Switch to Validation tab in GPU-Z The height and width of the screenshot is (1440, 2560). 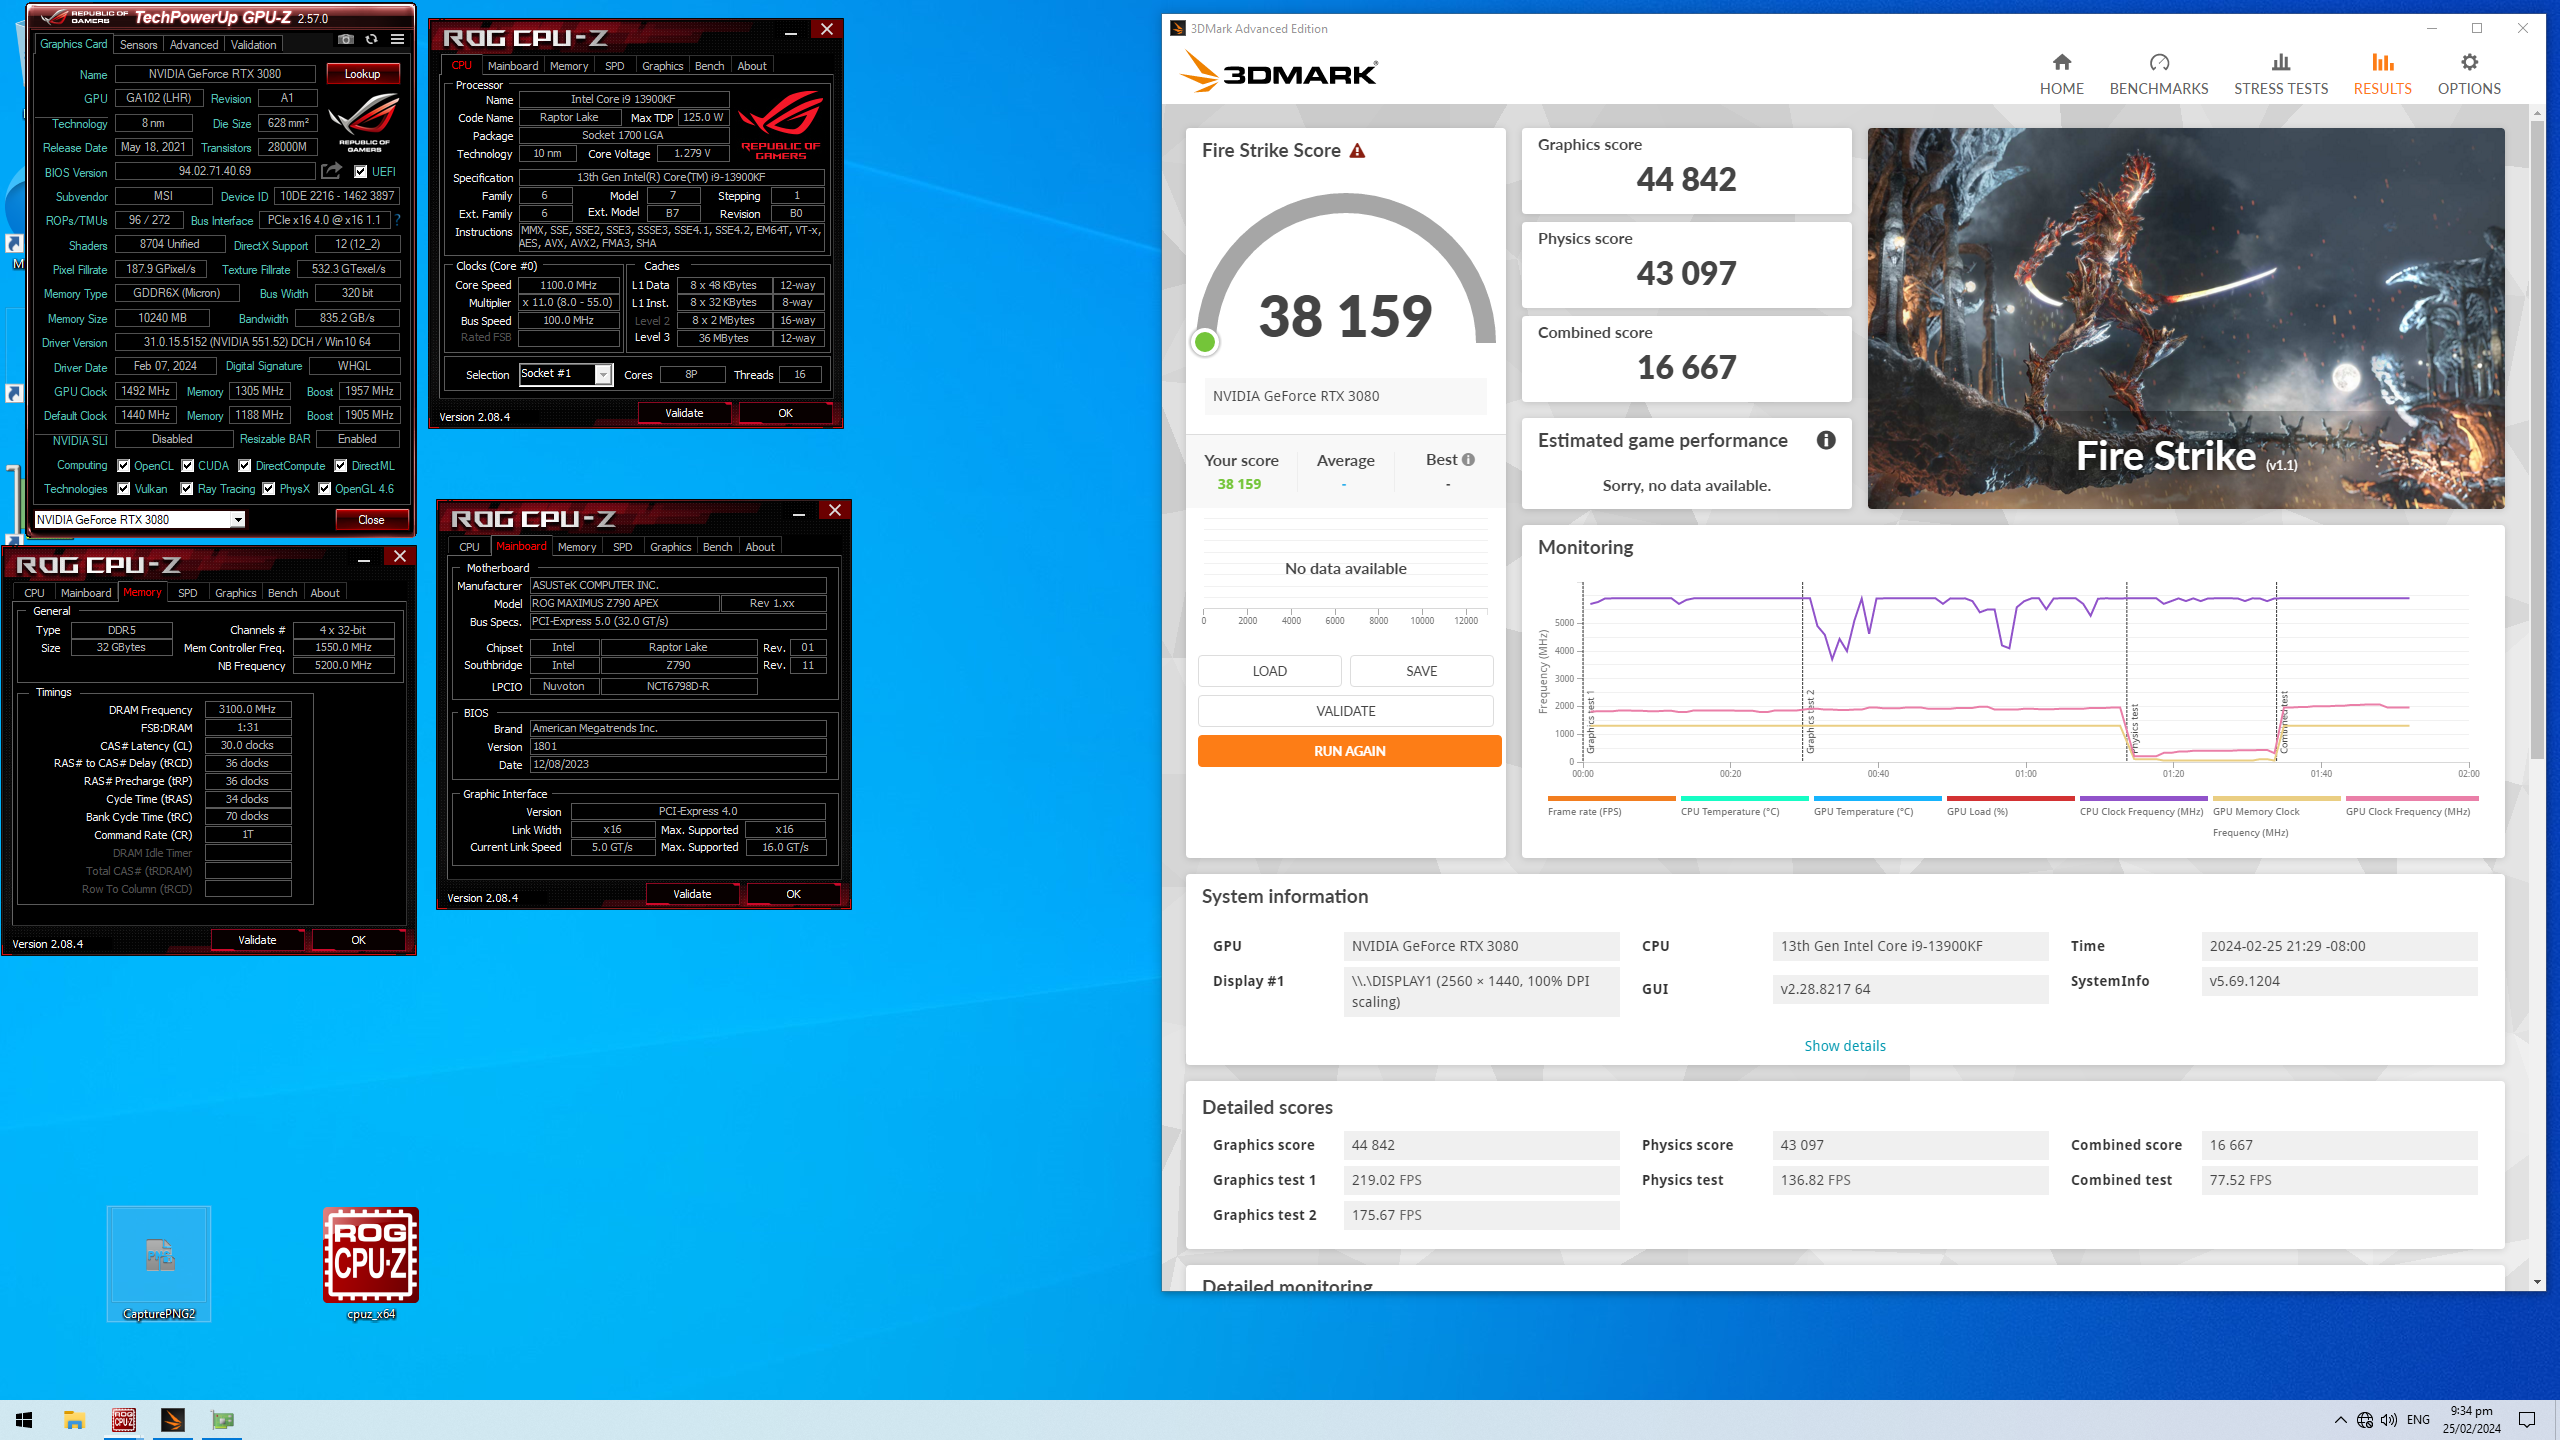(254, 45)
